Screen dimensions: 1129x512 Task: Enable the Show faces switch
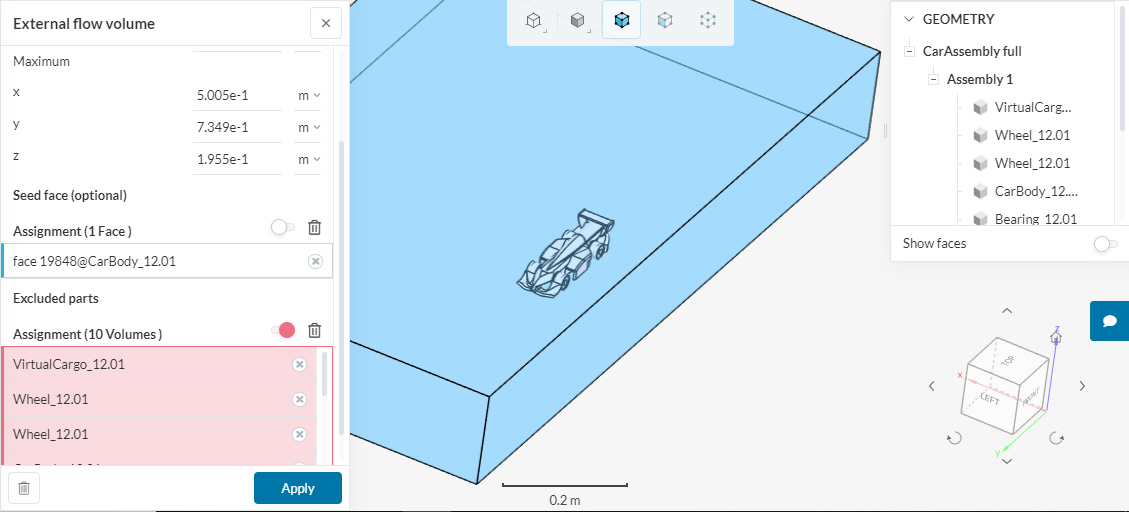pos(1104,244)
